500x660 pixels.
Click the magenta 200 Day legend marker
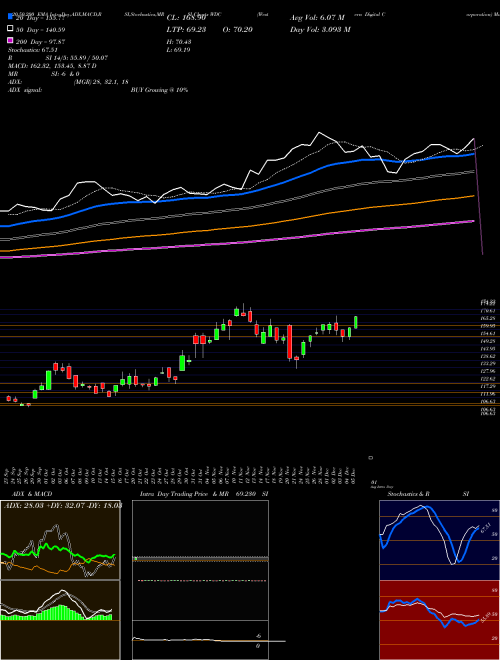click(10, 41)
